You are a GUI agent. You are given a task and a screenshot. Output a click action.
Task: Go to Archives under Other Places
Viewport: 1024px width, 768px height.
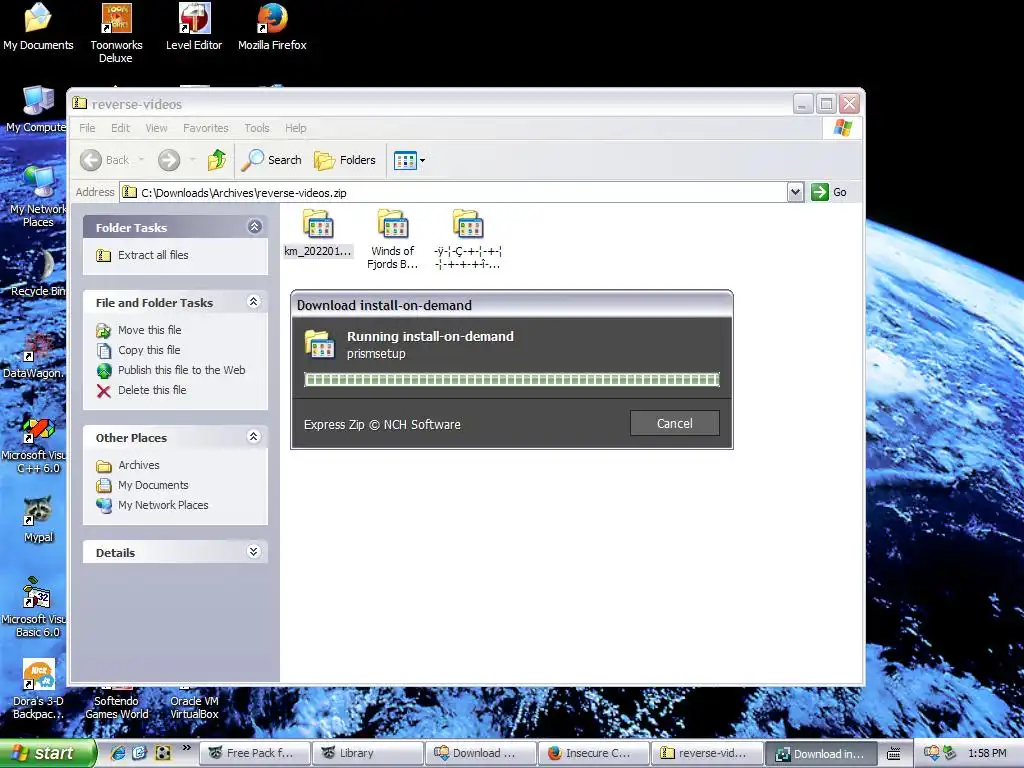[x=128, y=465]
